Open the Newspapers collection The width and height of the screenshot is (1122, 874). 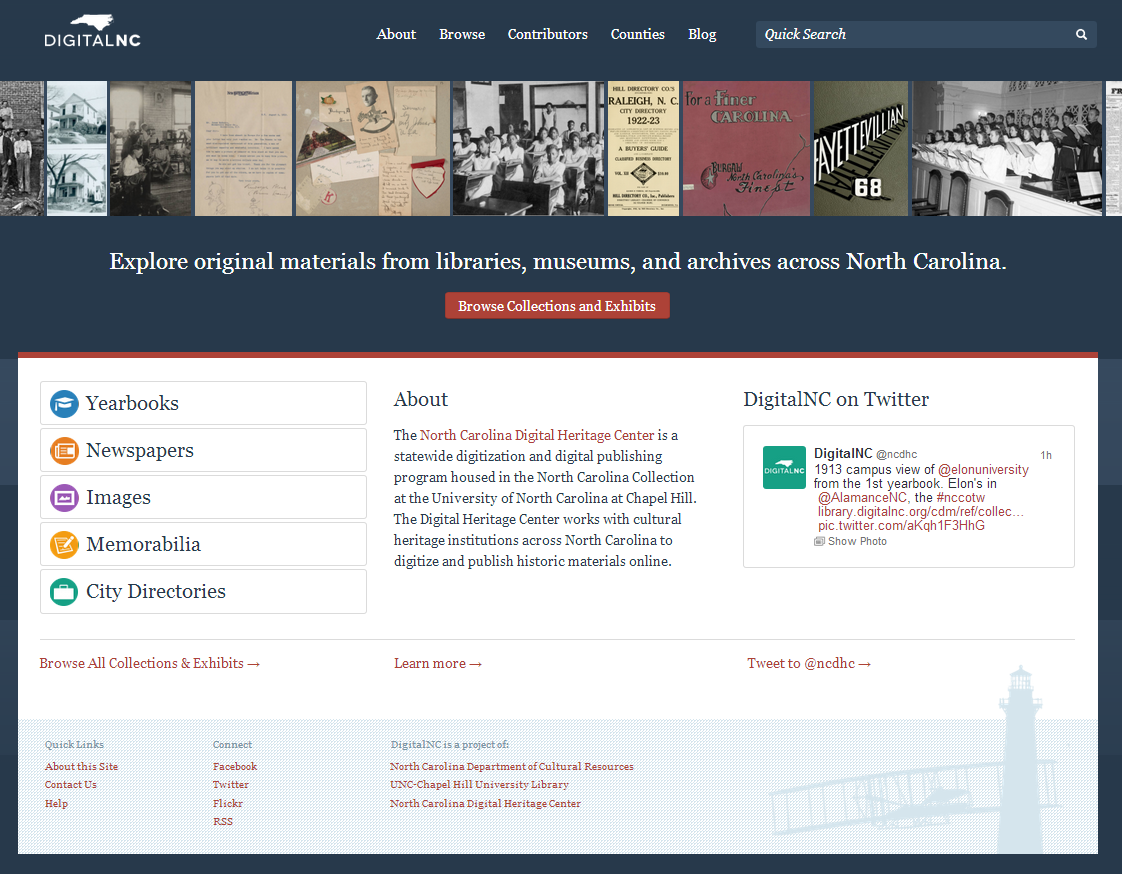tap(203, 450)
